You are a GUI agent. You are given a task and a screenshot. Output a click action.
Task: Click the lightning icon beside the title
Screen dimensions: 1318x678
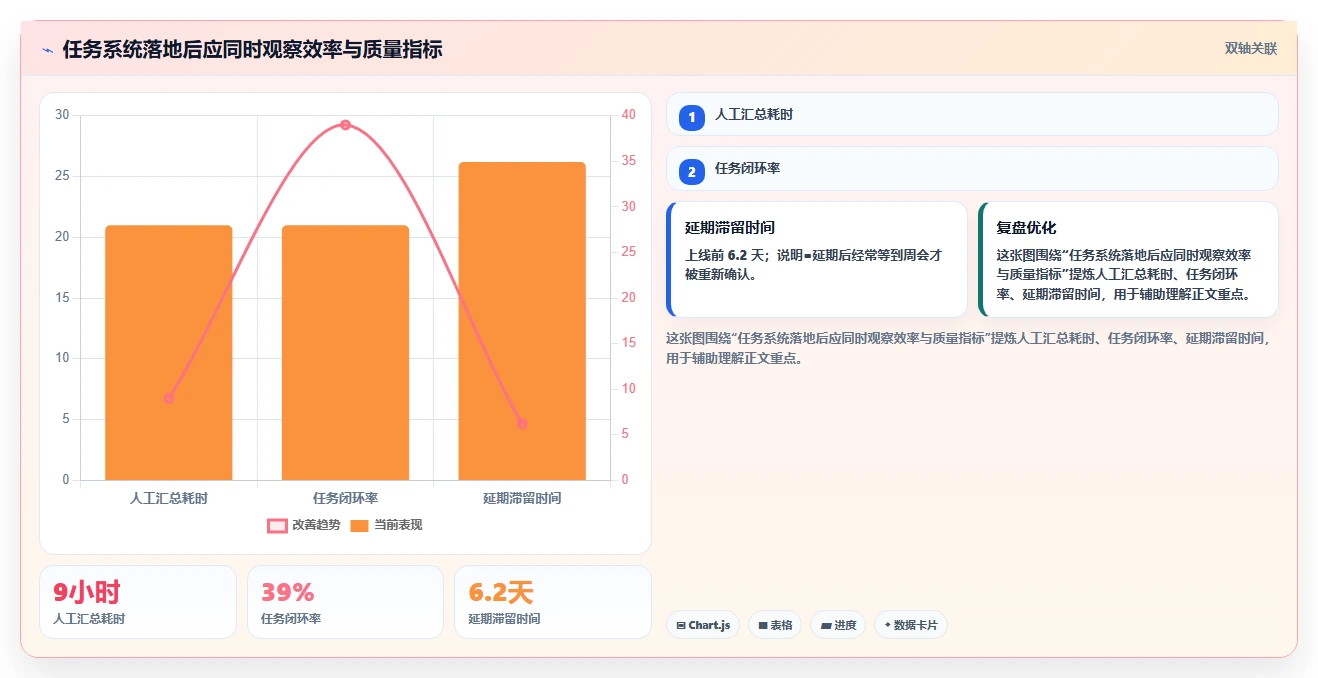tap(48, 50)
